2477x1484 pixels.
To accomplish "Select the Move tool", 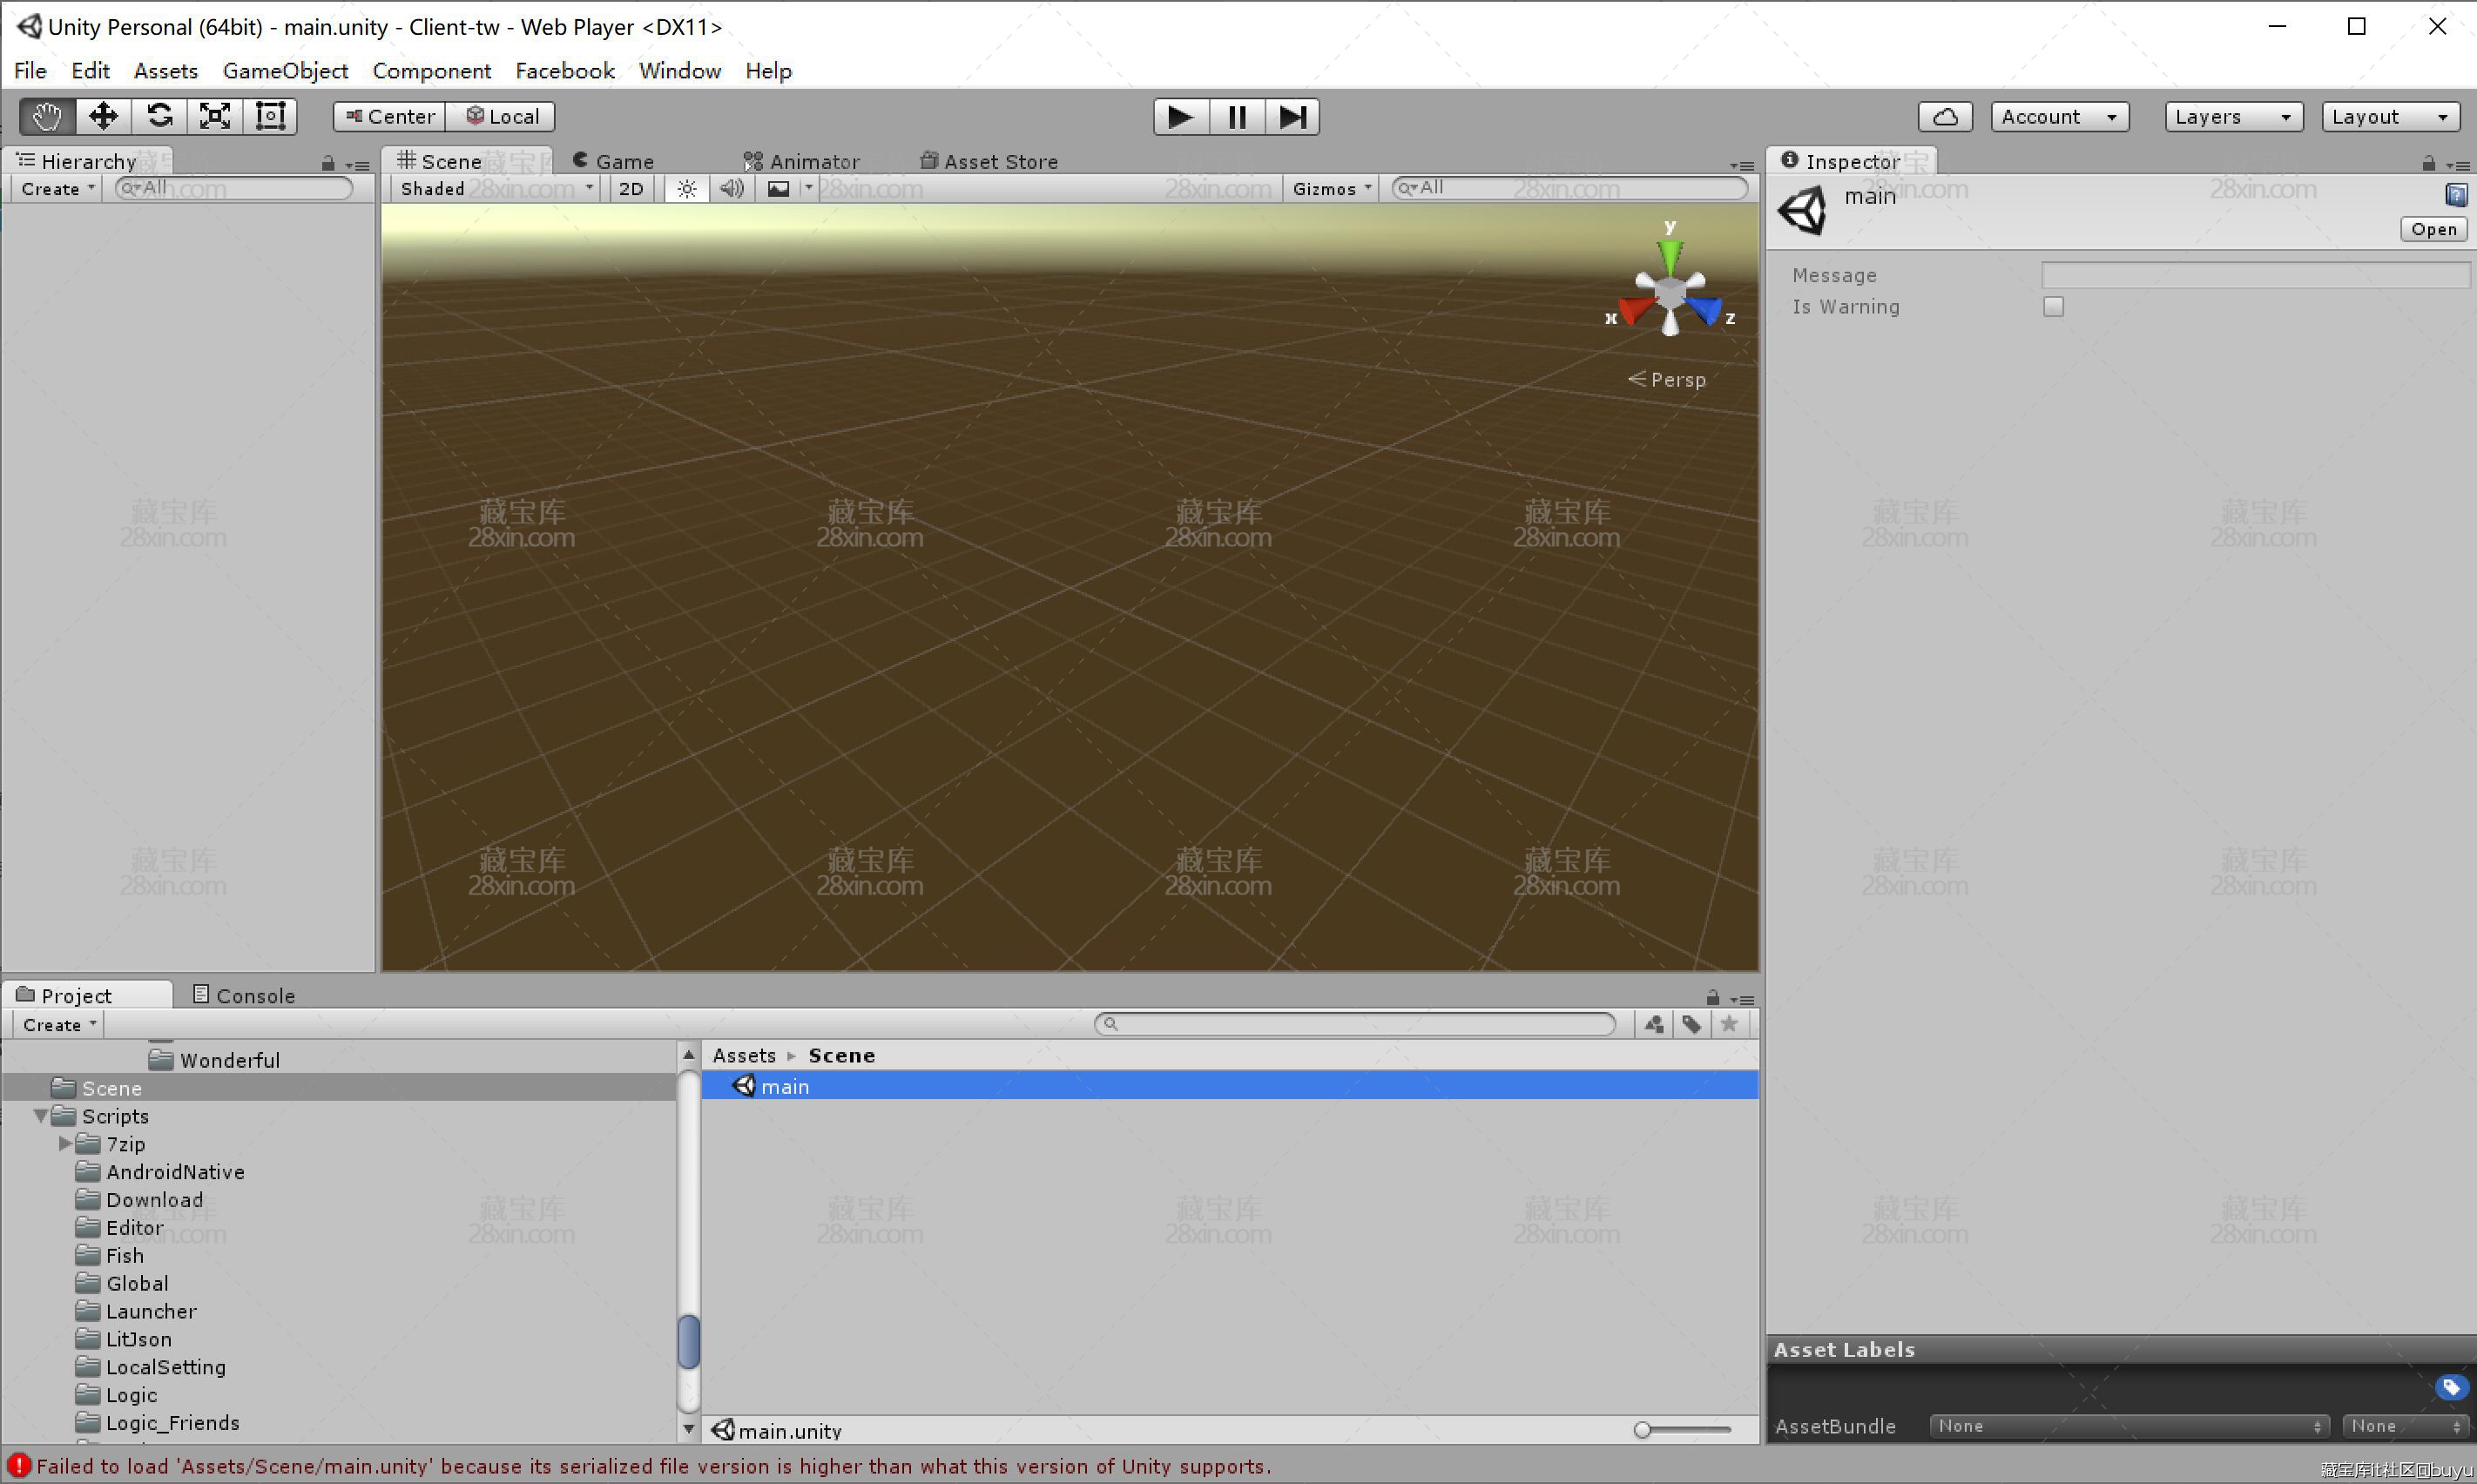I will (103, 117).
